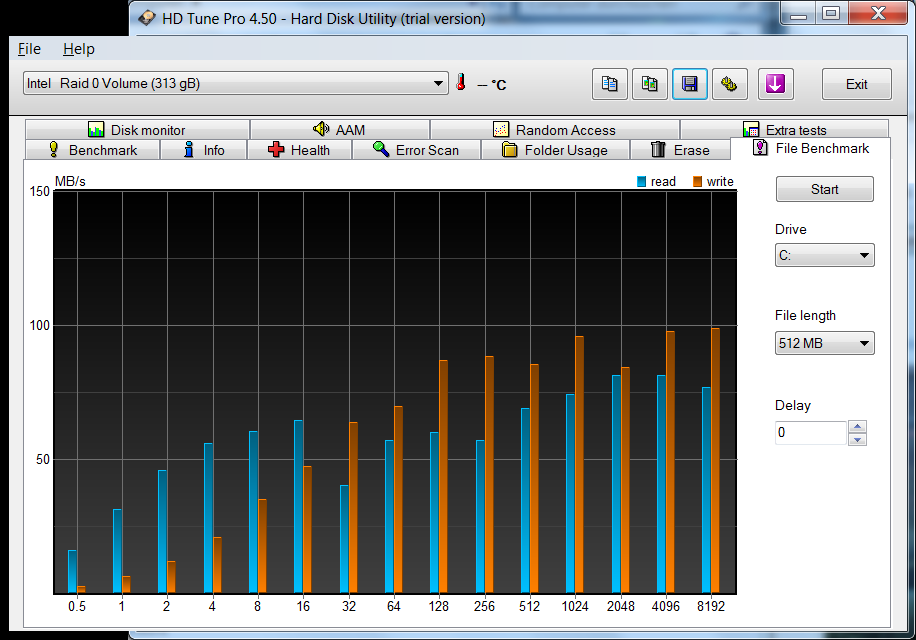Click the blue read legend swatch

click(641, 182)
